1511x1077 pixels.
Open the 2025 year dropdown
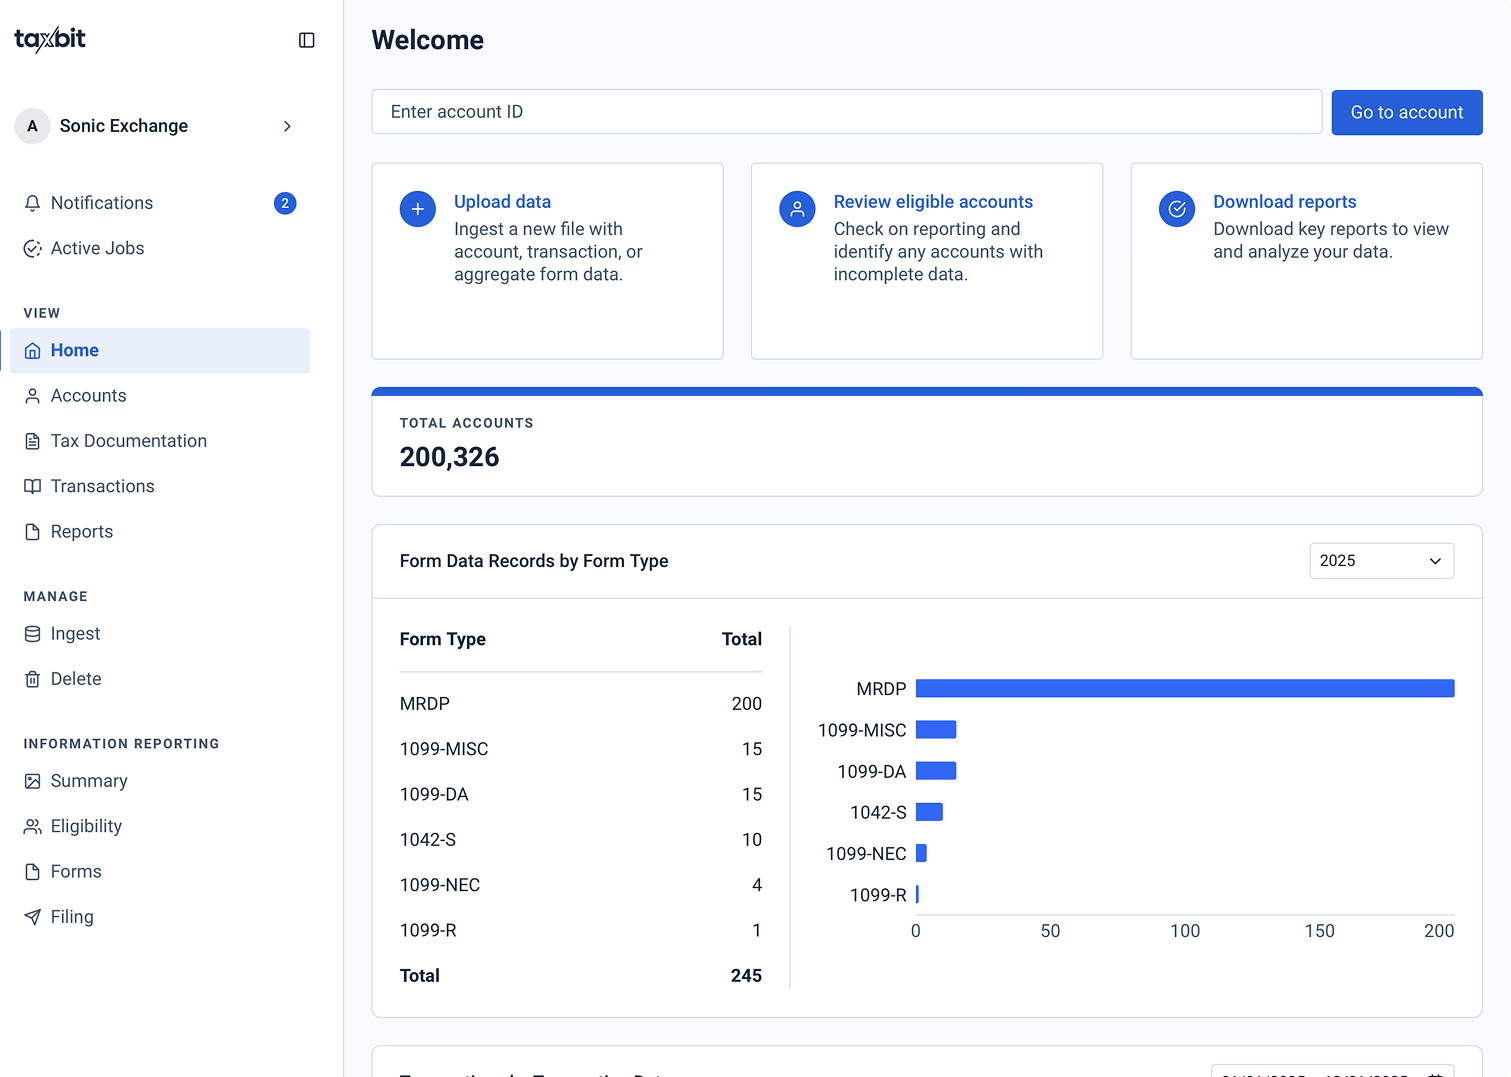pyautogui.click(x=1381, y=561)
